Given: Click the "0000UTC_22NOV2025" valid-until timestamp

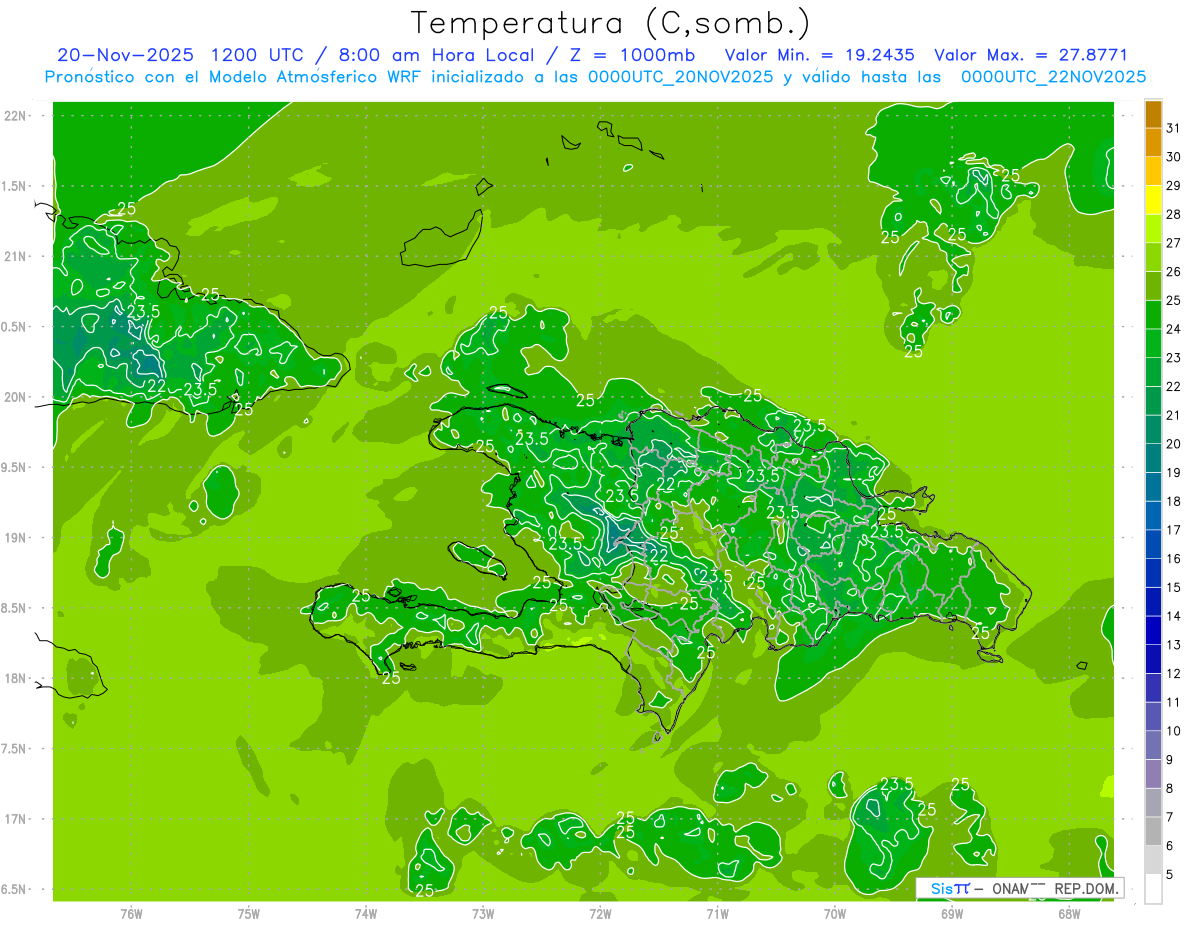Looking at the screenshot, I should coord(1053,76).
